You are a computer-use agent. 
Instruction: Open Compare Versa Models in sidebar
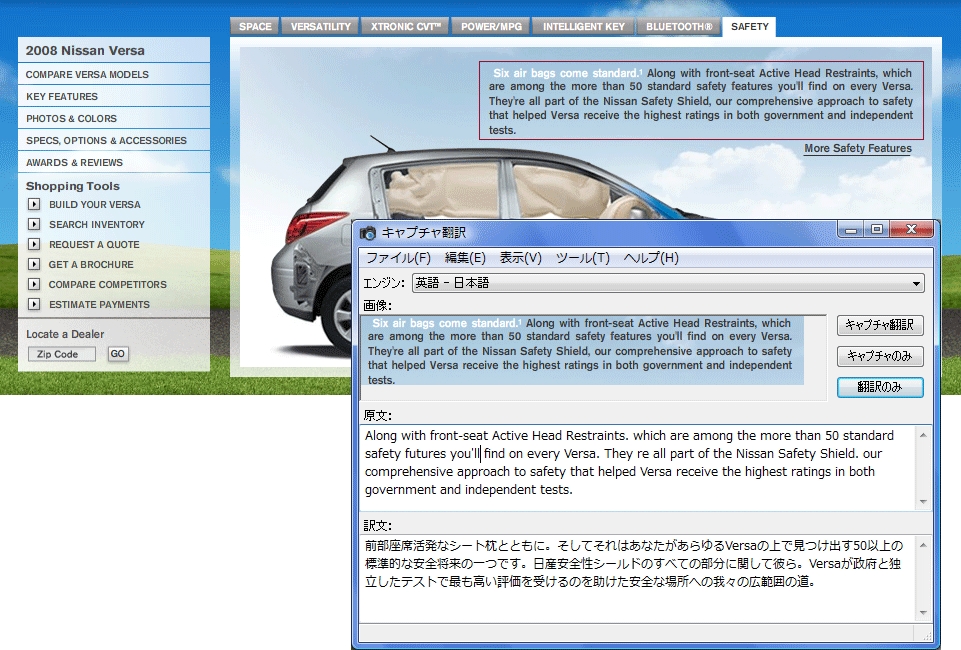tap(87, 75)
